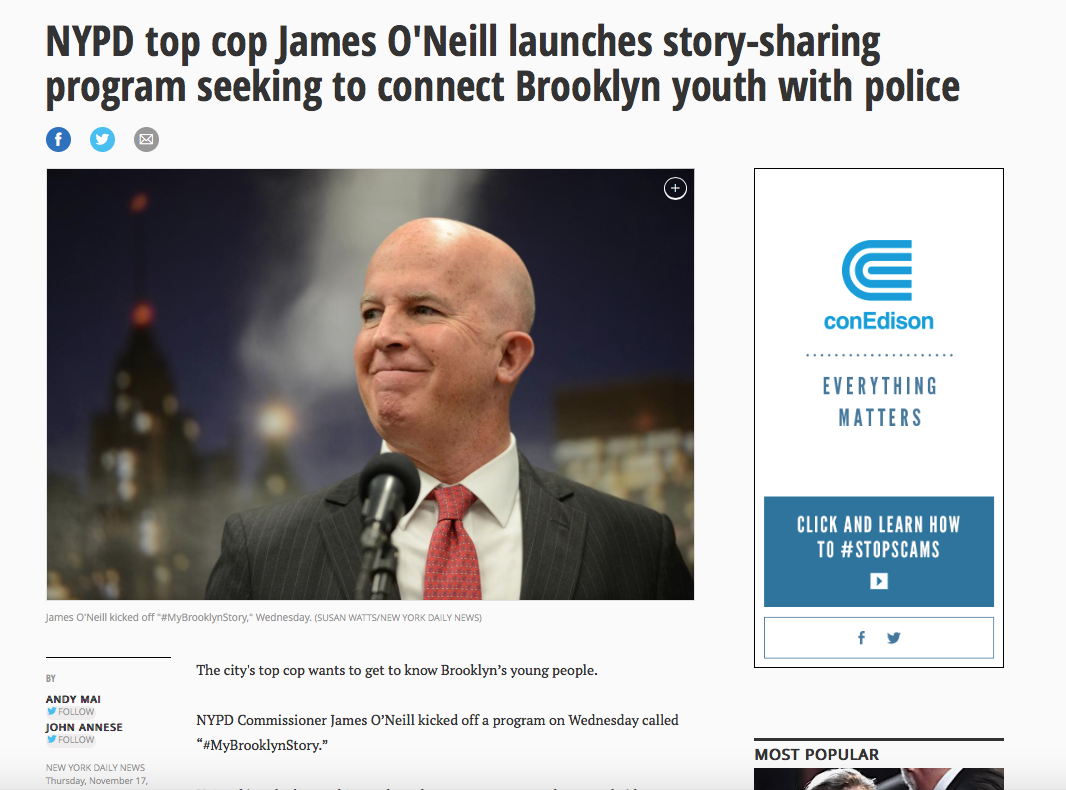Click the New York Daily News byline text

(x=95, y=768)
